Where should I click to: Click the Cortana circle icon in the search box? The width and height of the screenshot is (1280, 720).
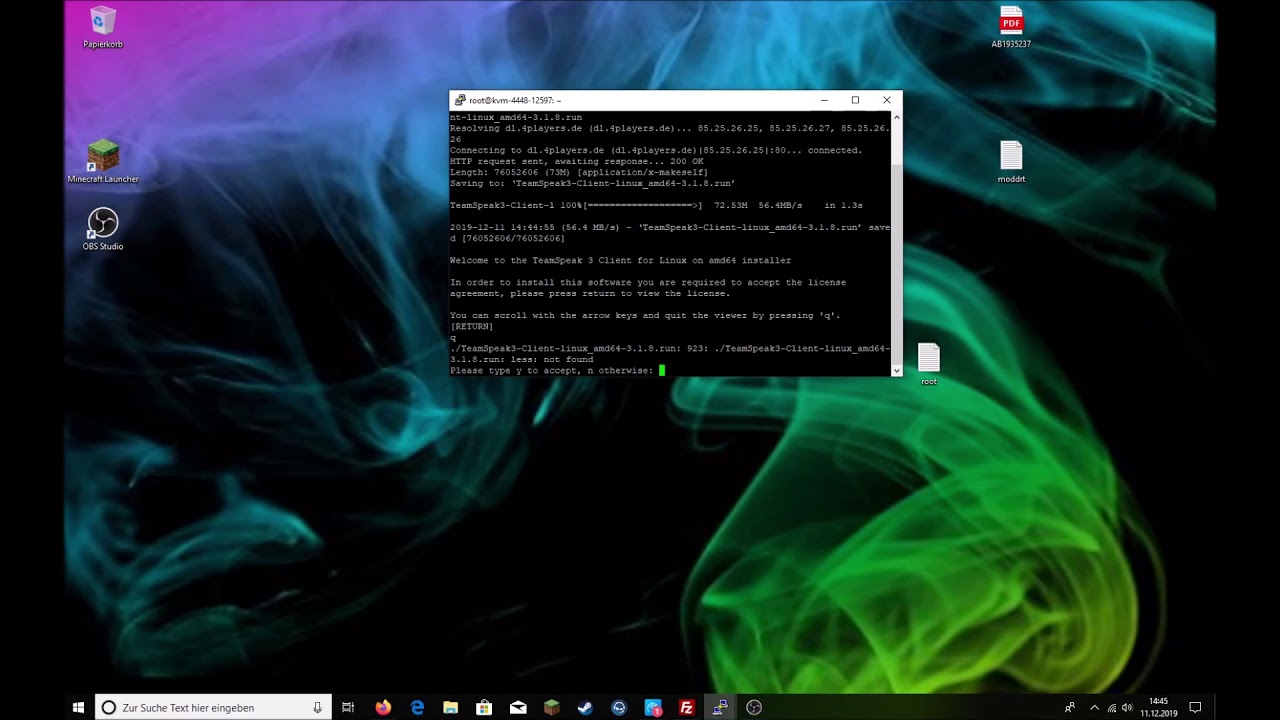109,707
